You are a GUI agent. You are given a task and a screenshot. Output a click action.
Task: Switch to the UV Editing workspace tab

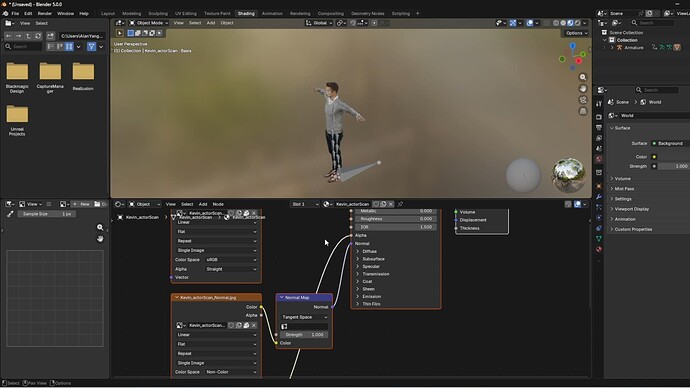point(186,14)
